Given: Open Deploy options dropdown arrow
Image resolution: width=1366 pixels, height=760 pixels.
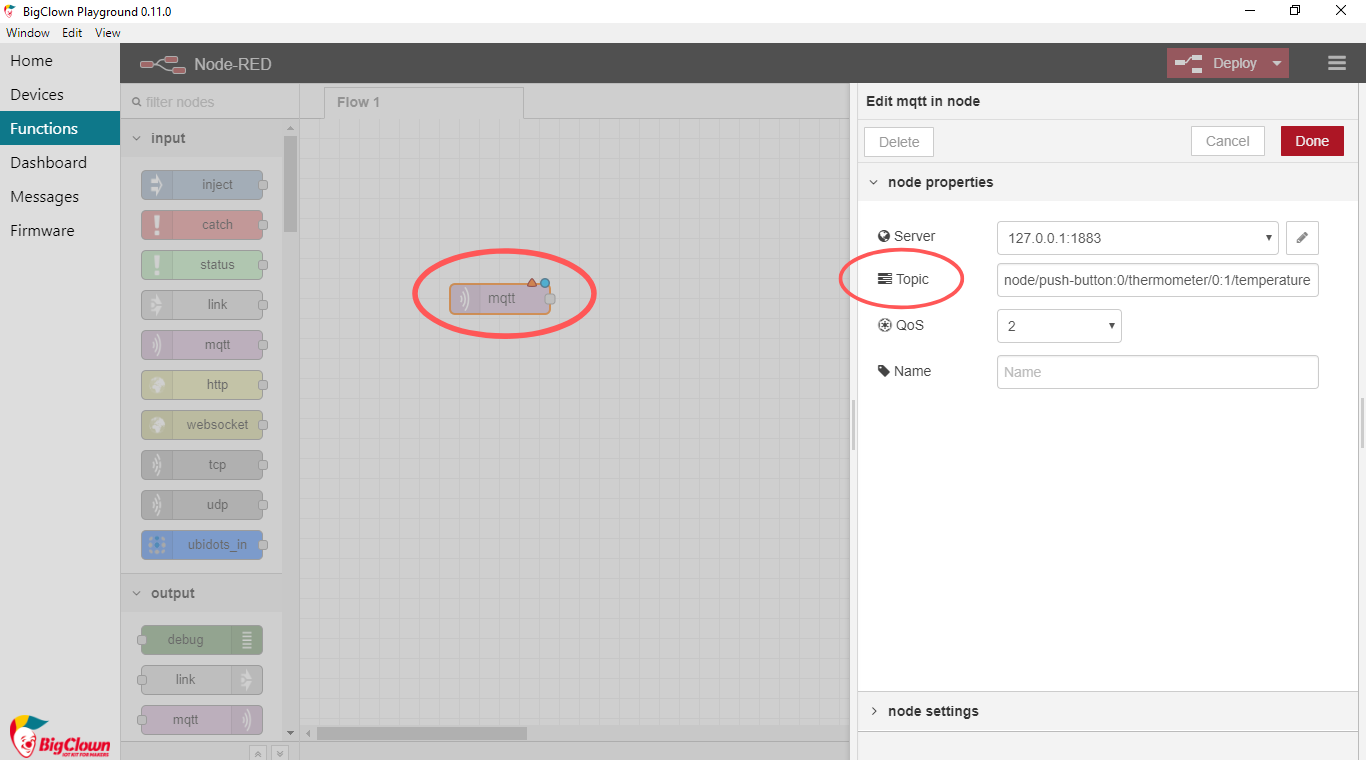Looking at the screenshot, I should [x=1276, y=63].
